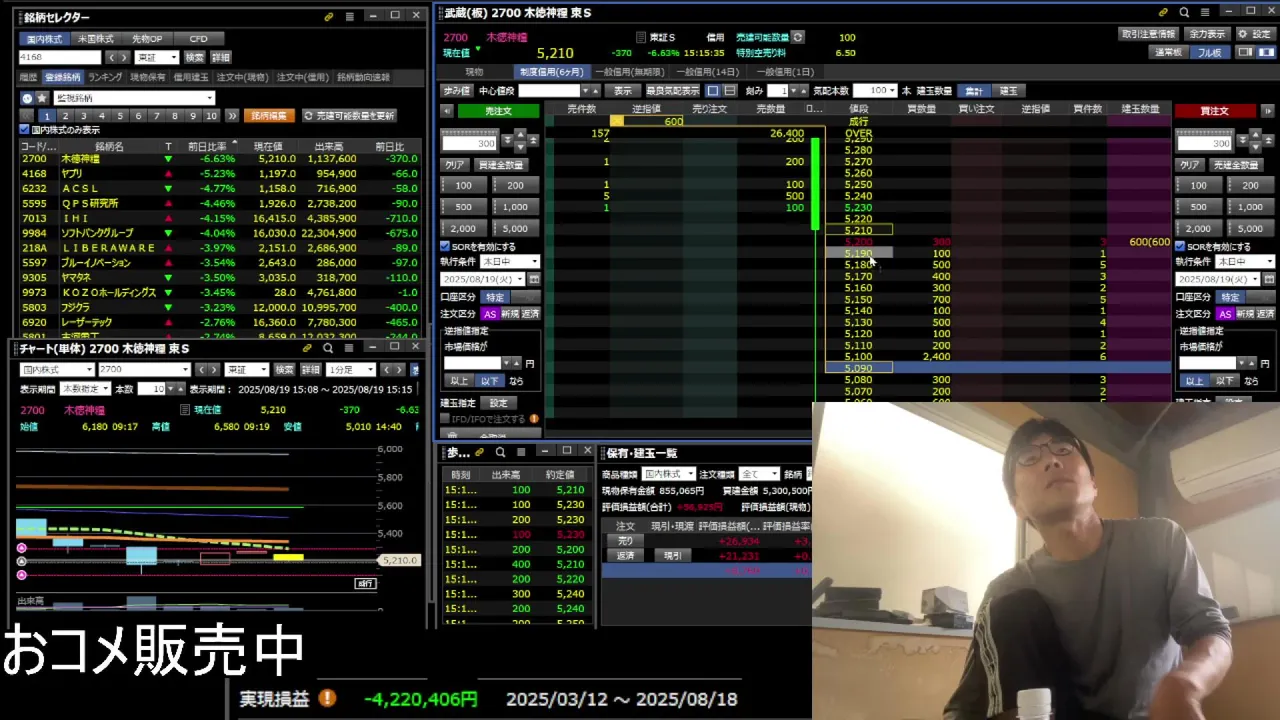Viewport: 1280px width, 720px height.
Task: Open the 1分足 timeframe dropdown in chart
Action: 350,369
